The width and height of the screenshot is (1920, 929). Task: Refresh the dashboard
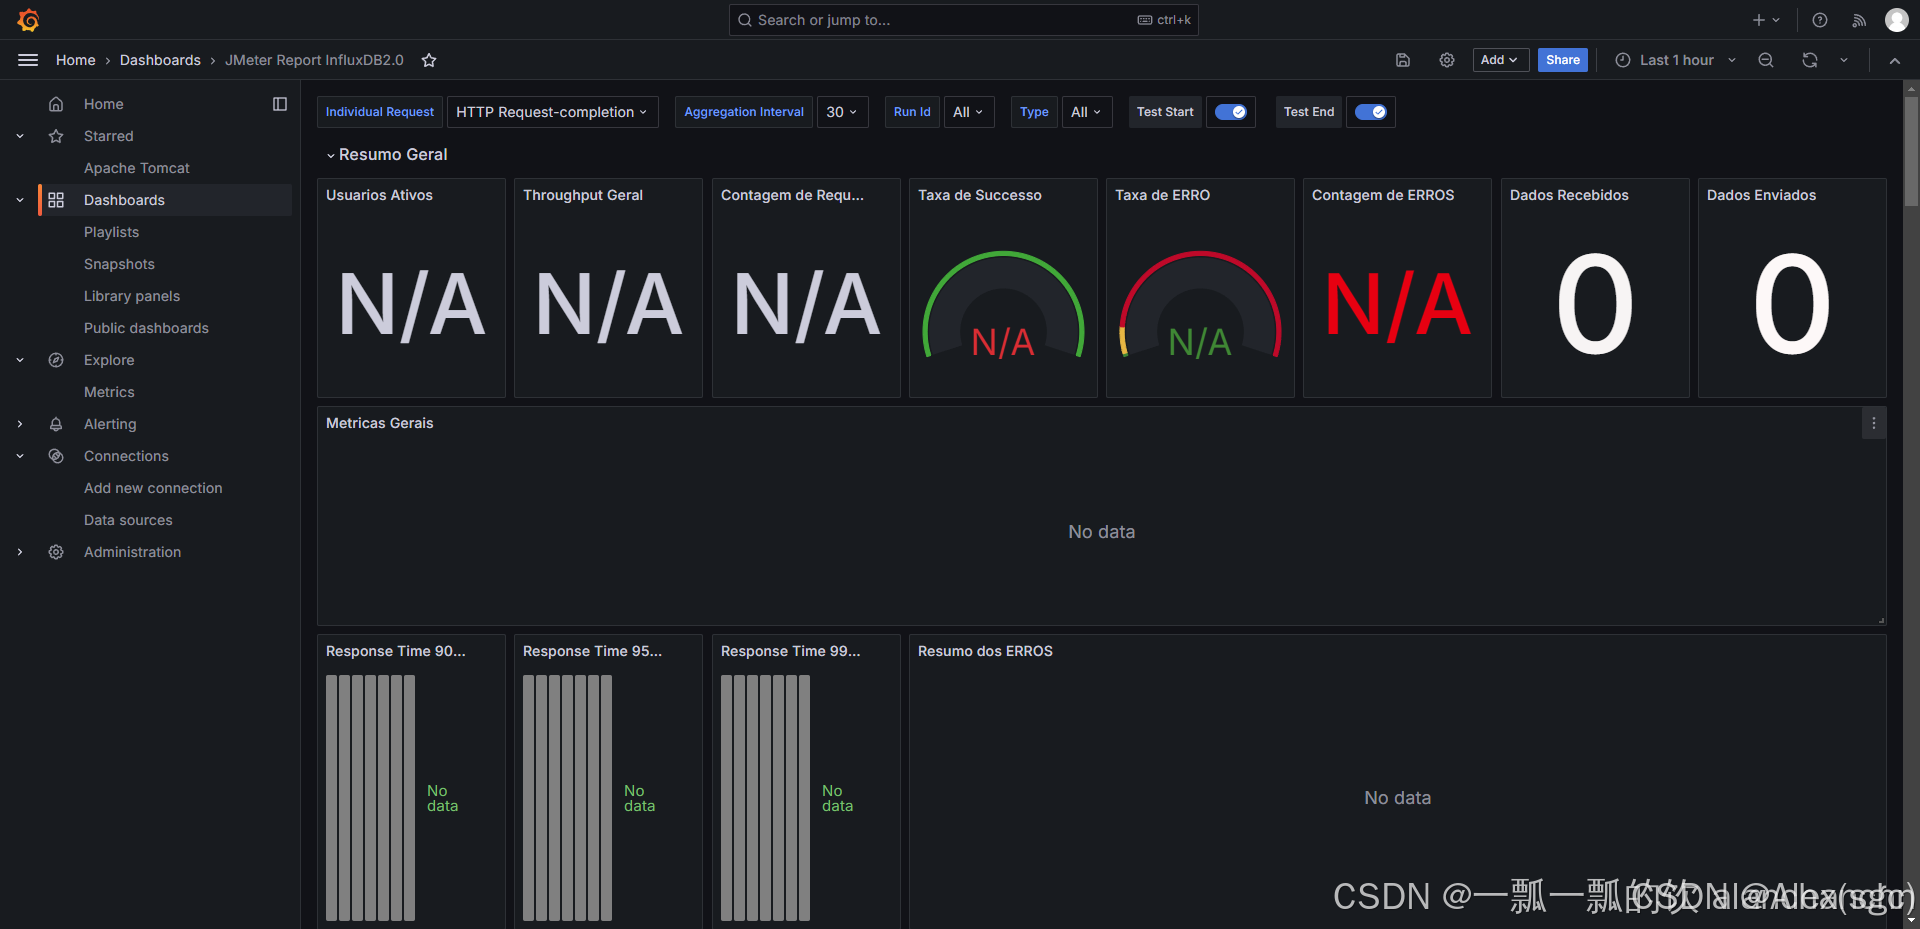(x=1808, y=60)
